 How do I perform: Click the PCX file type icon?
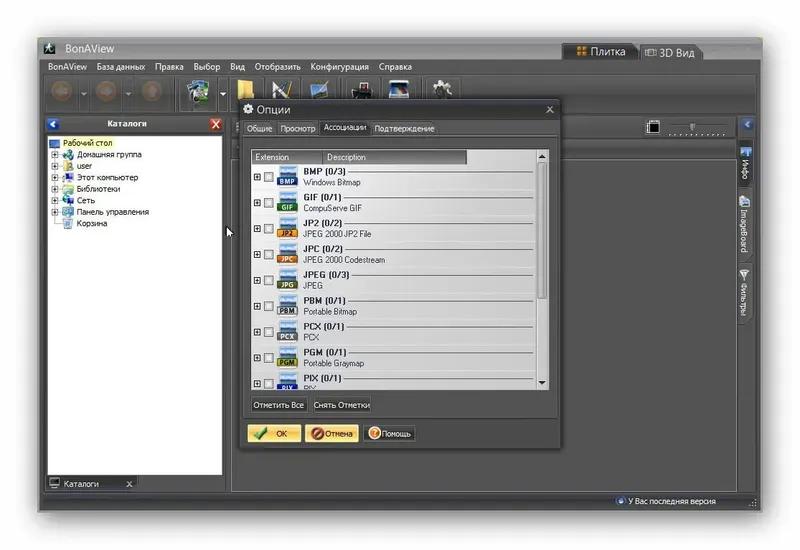tap(287, 332)
